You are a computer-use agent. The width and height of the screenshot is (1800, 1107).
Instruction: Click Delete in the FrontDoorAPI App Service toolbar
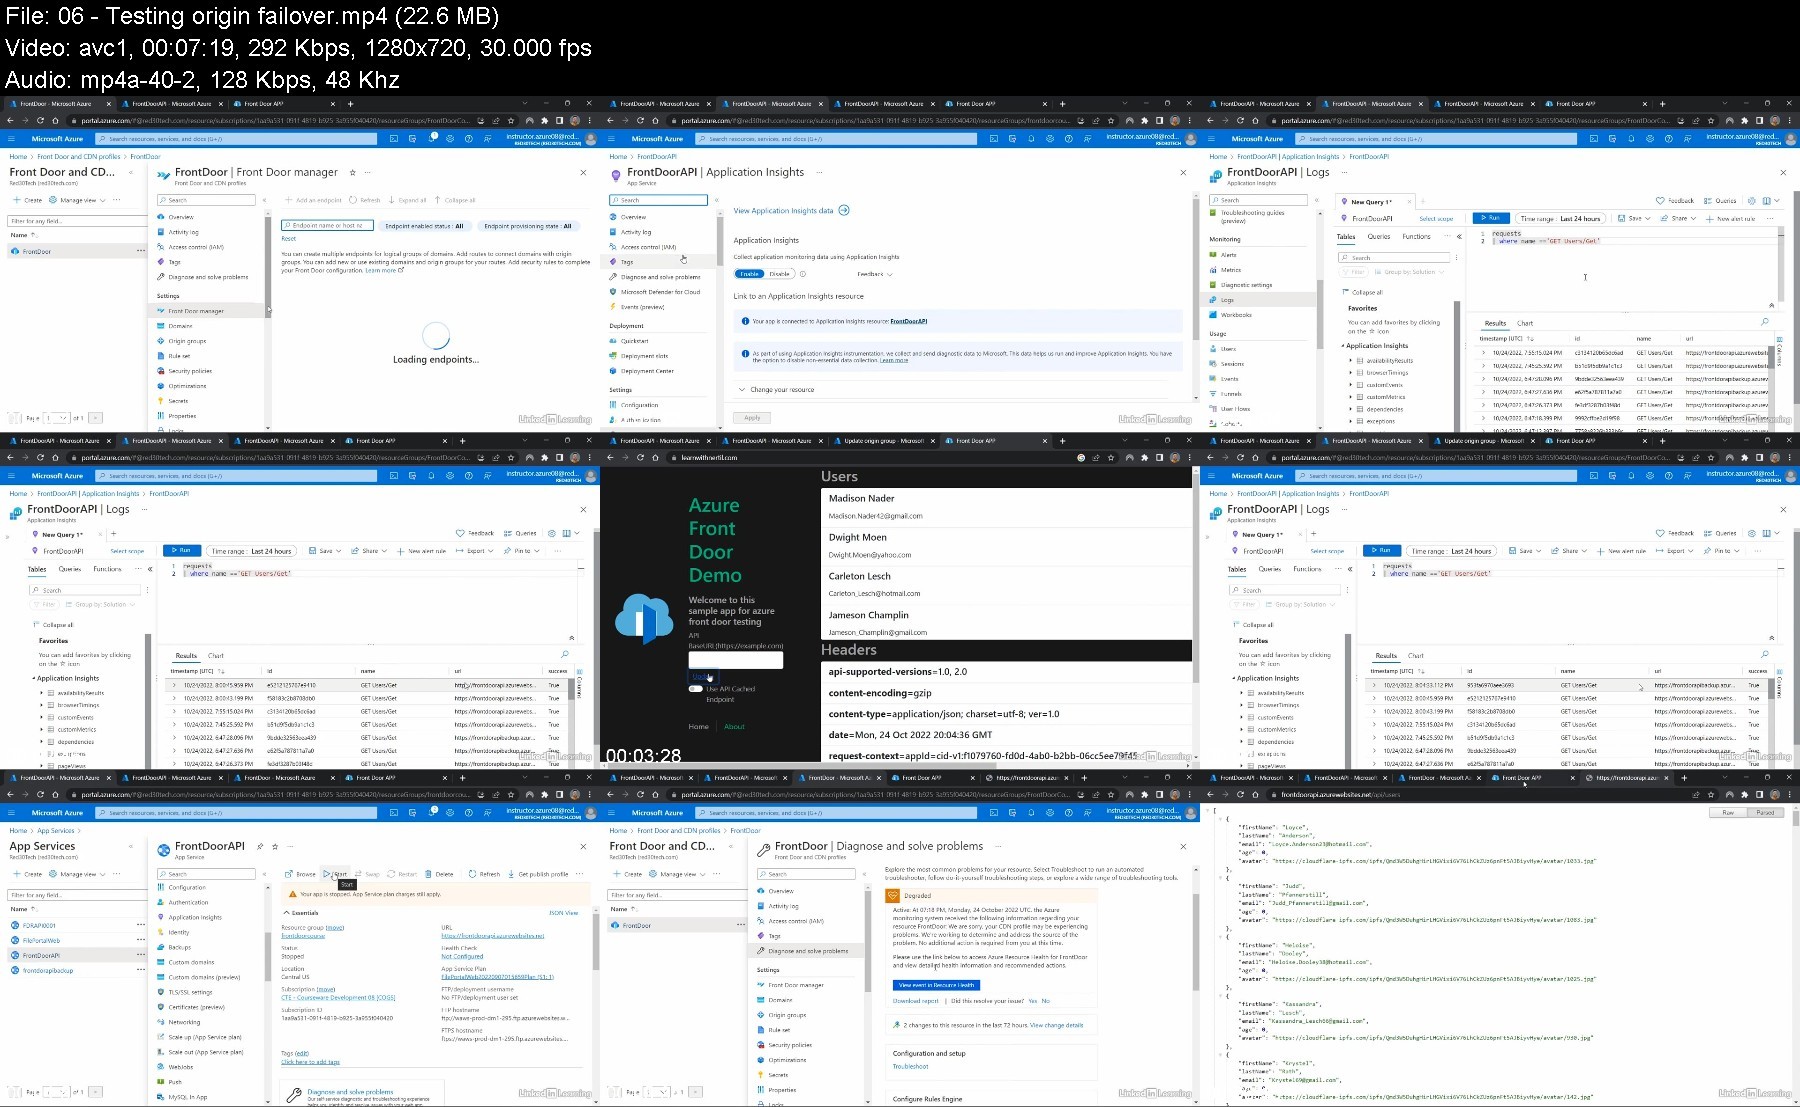coord(440,874)
